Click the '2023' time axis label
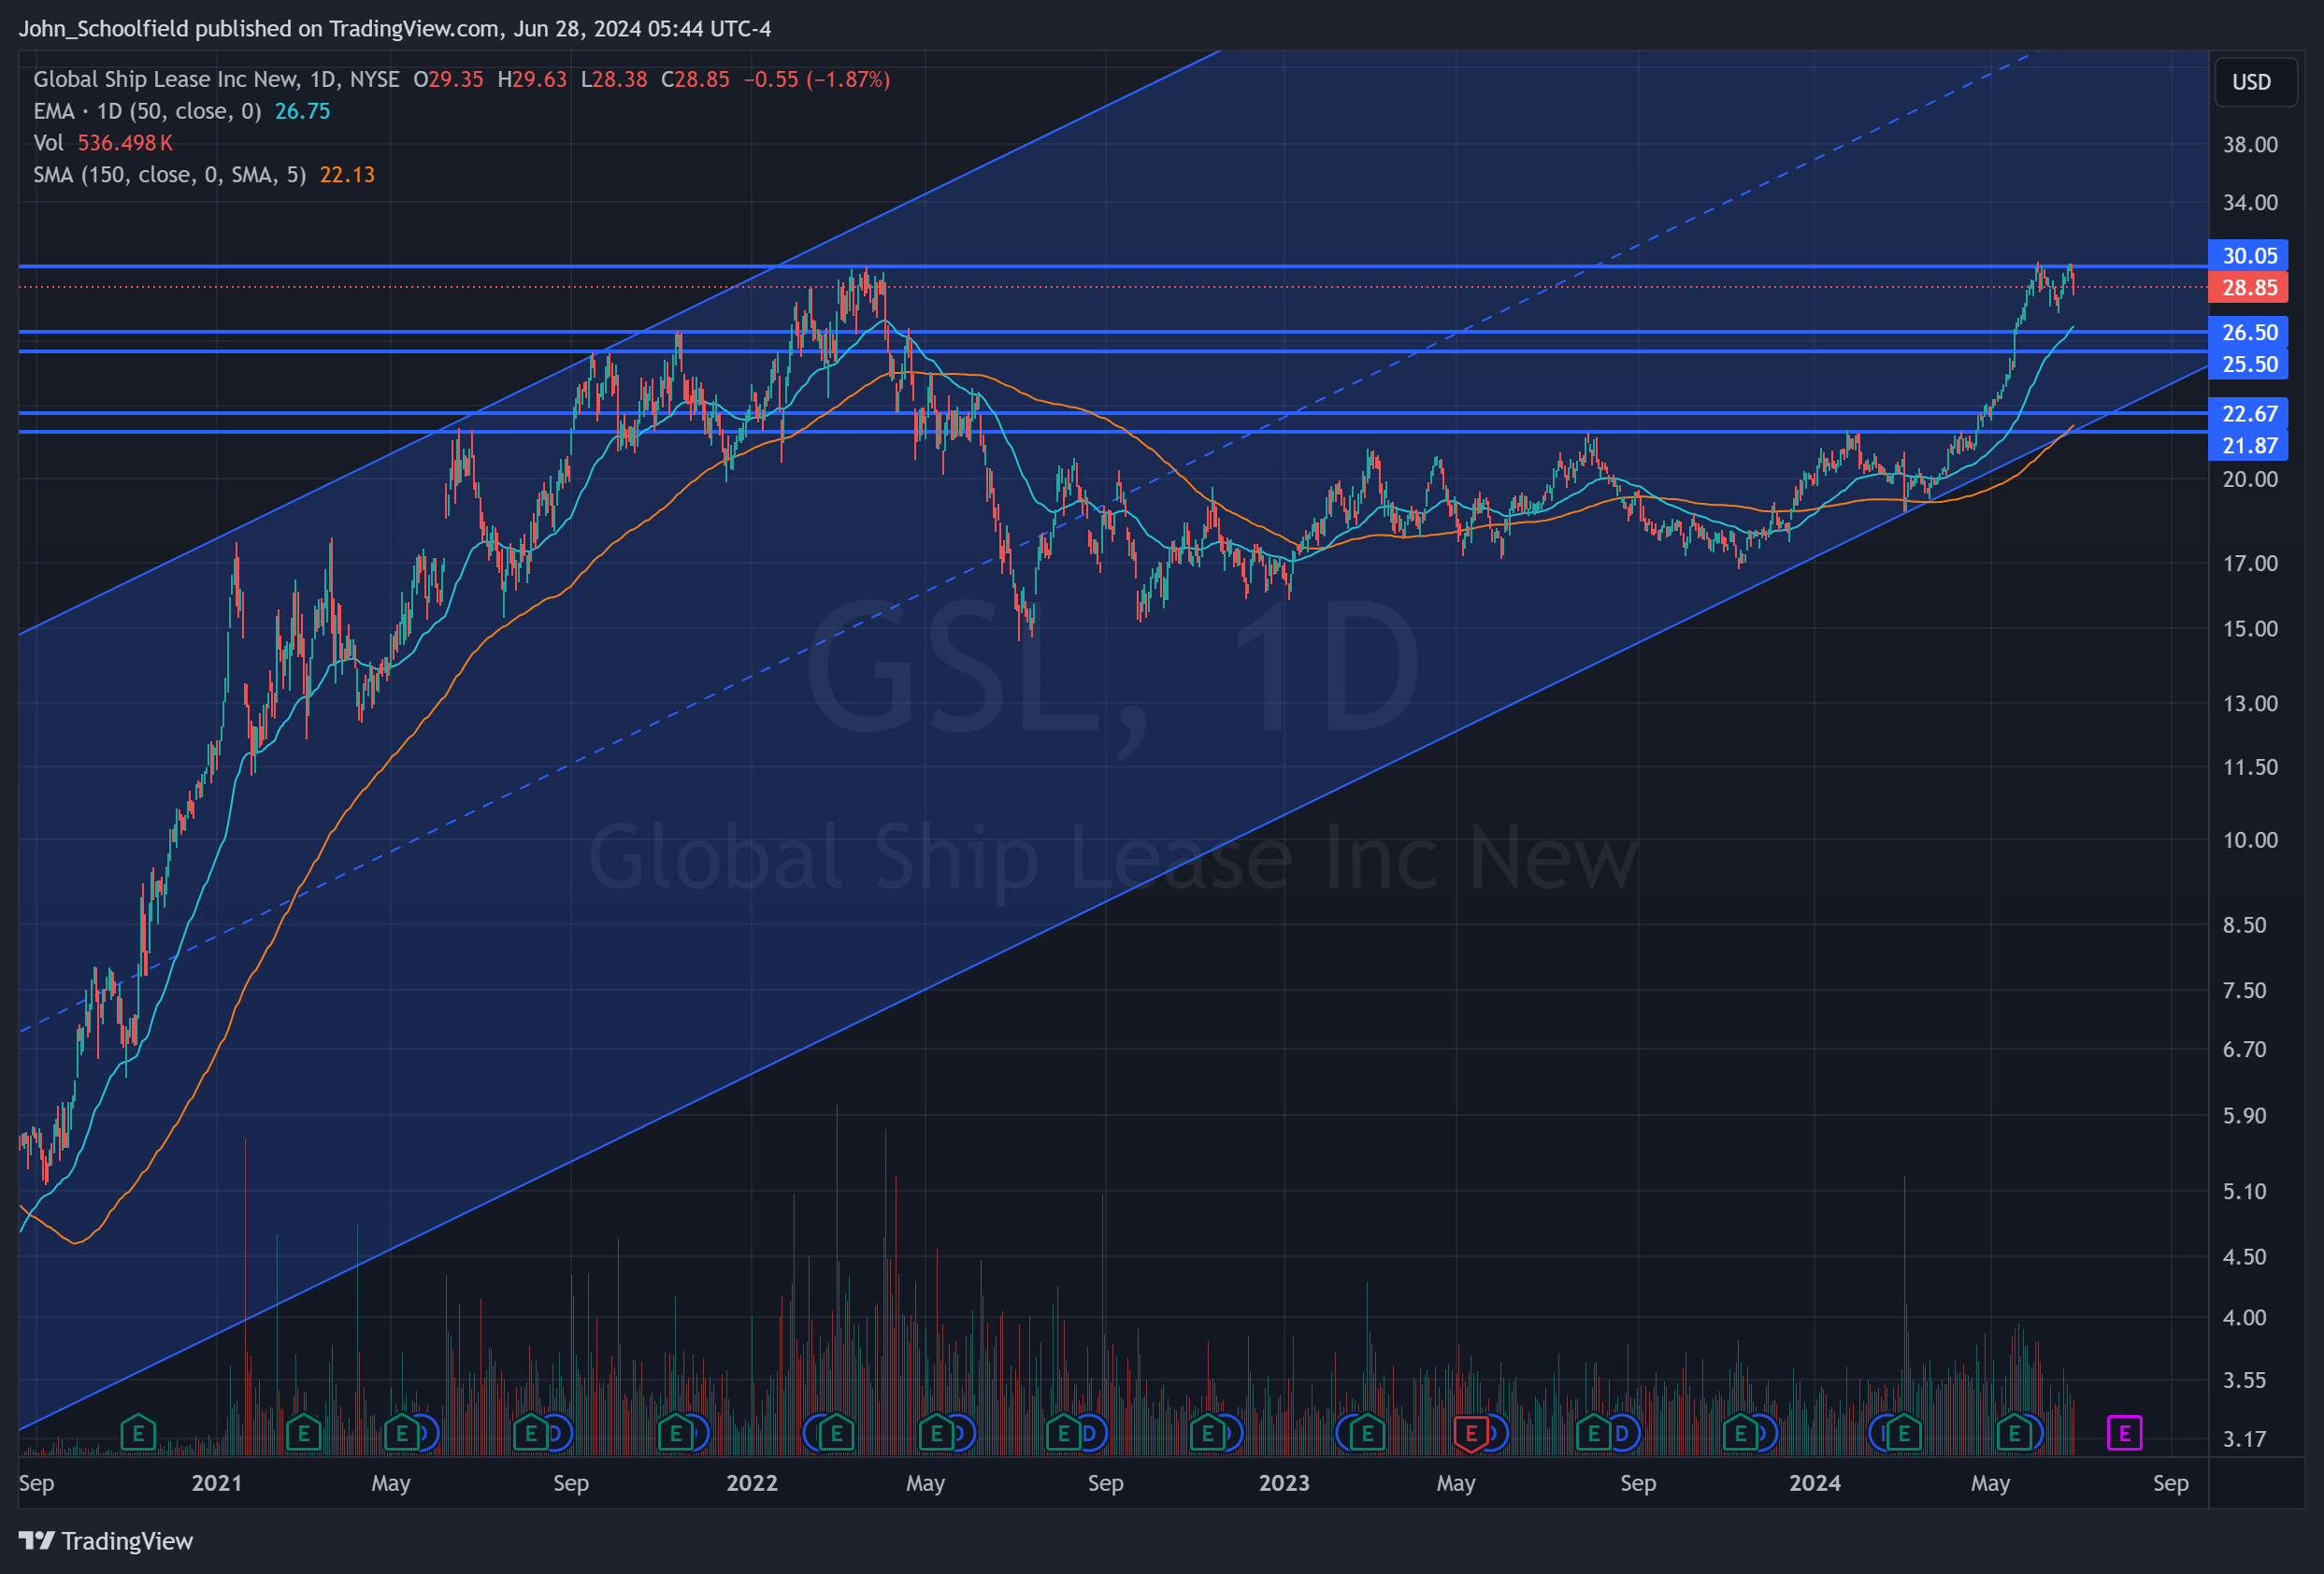This screenshot has width=2324, height=1574. (1284, 1483)
